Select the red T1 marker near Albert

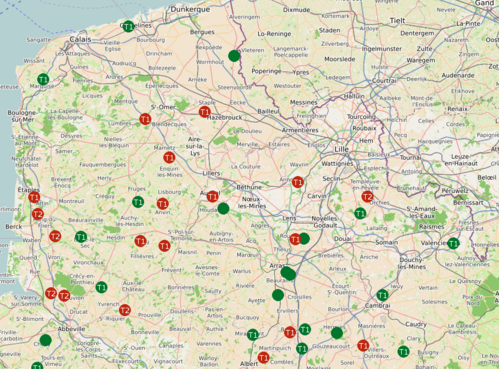(x=264, y=358)
